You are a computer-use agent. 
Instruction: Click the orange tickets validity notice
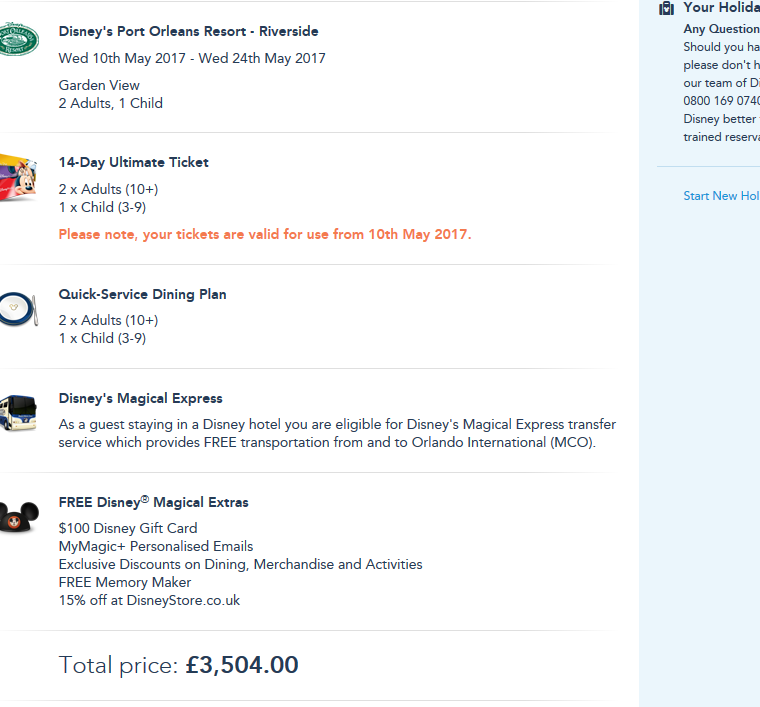tap(265, 234)
